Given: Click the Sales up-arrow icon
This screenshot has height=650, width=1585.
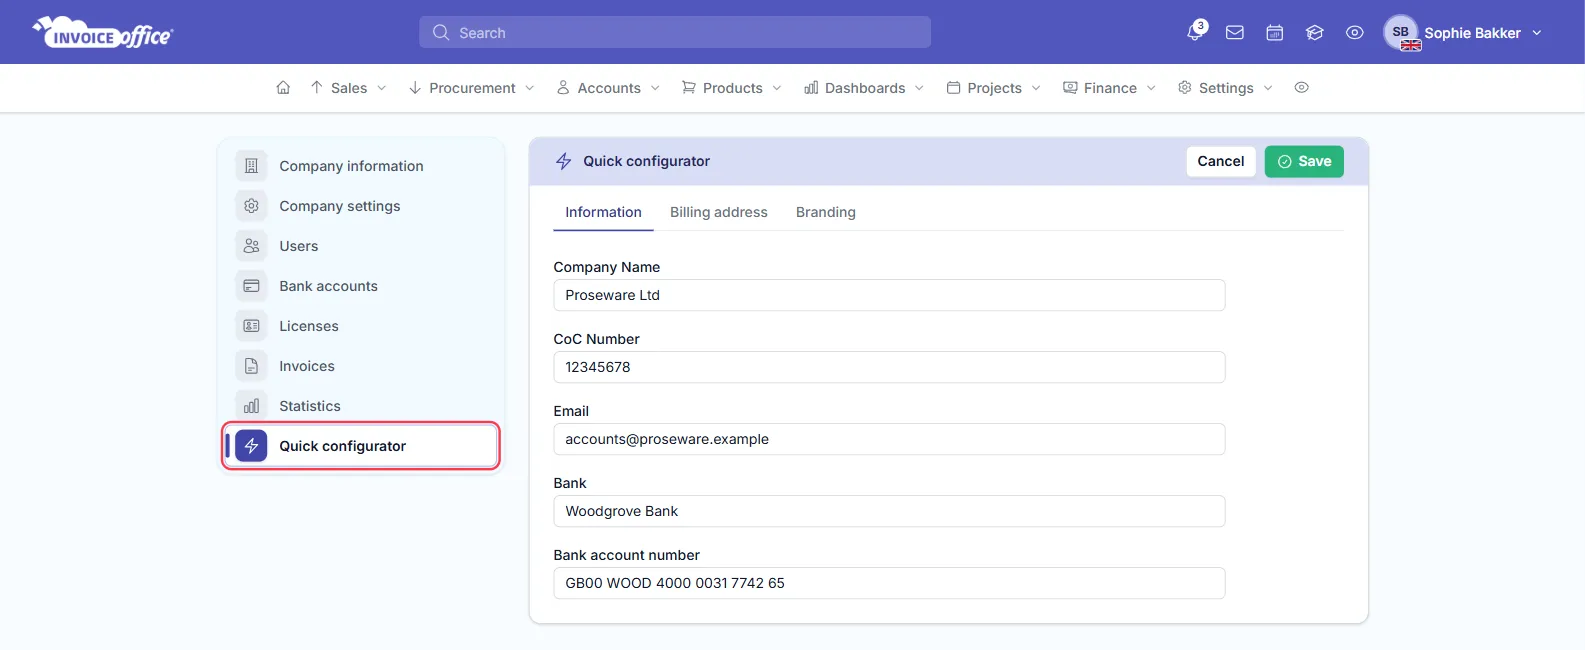Looking at the screenshot, I should click(x=316, y=88).
